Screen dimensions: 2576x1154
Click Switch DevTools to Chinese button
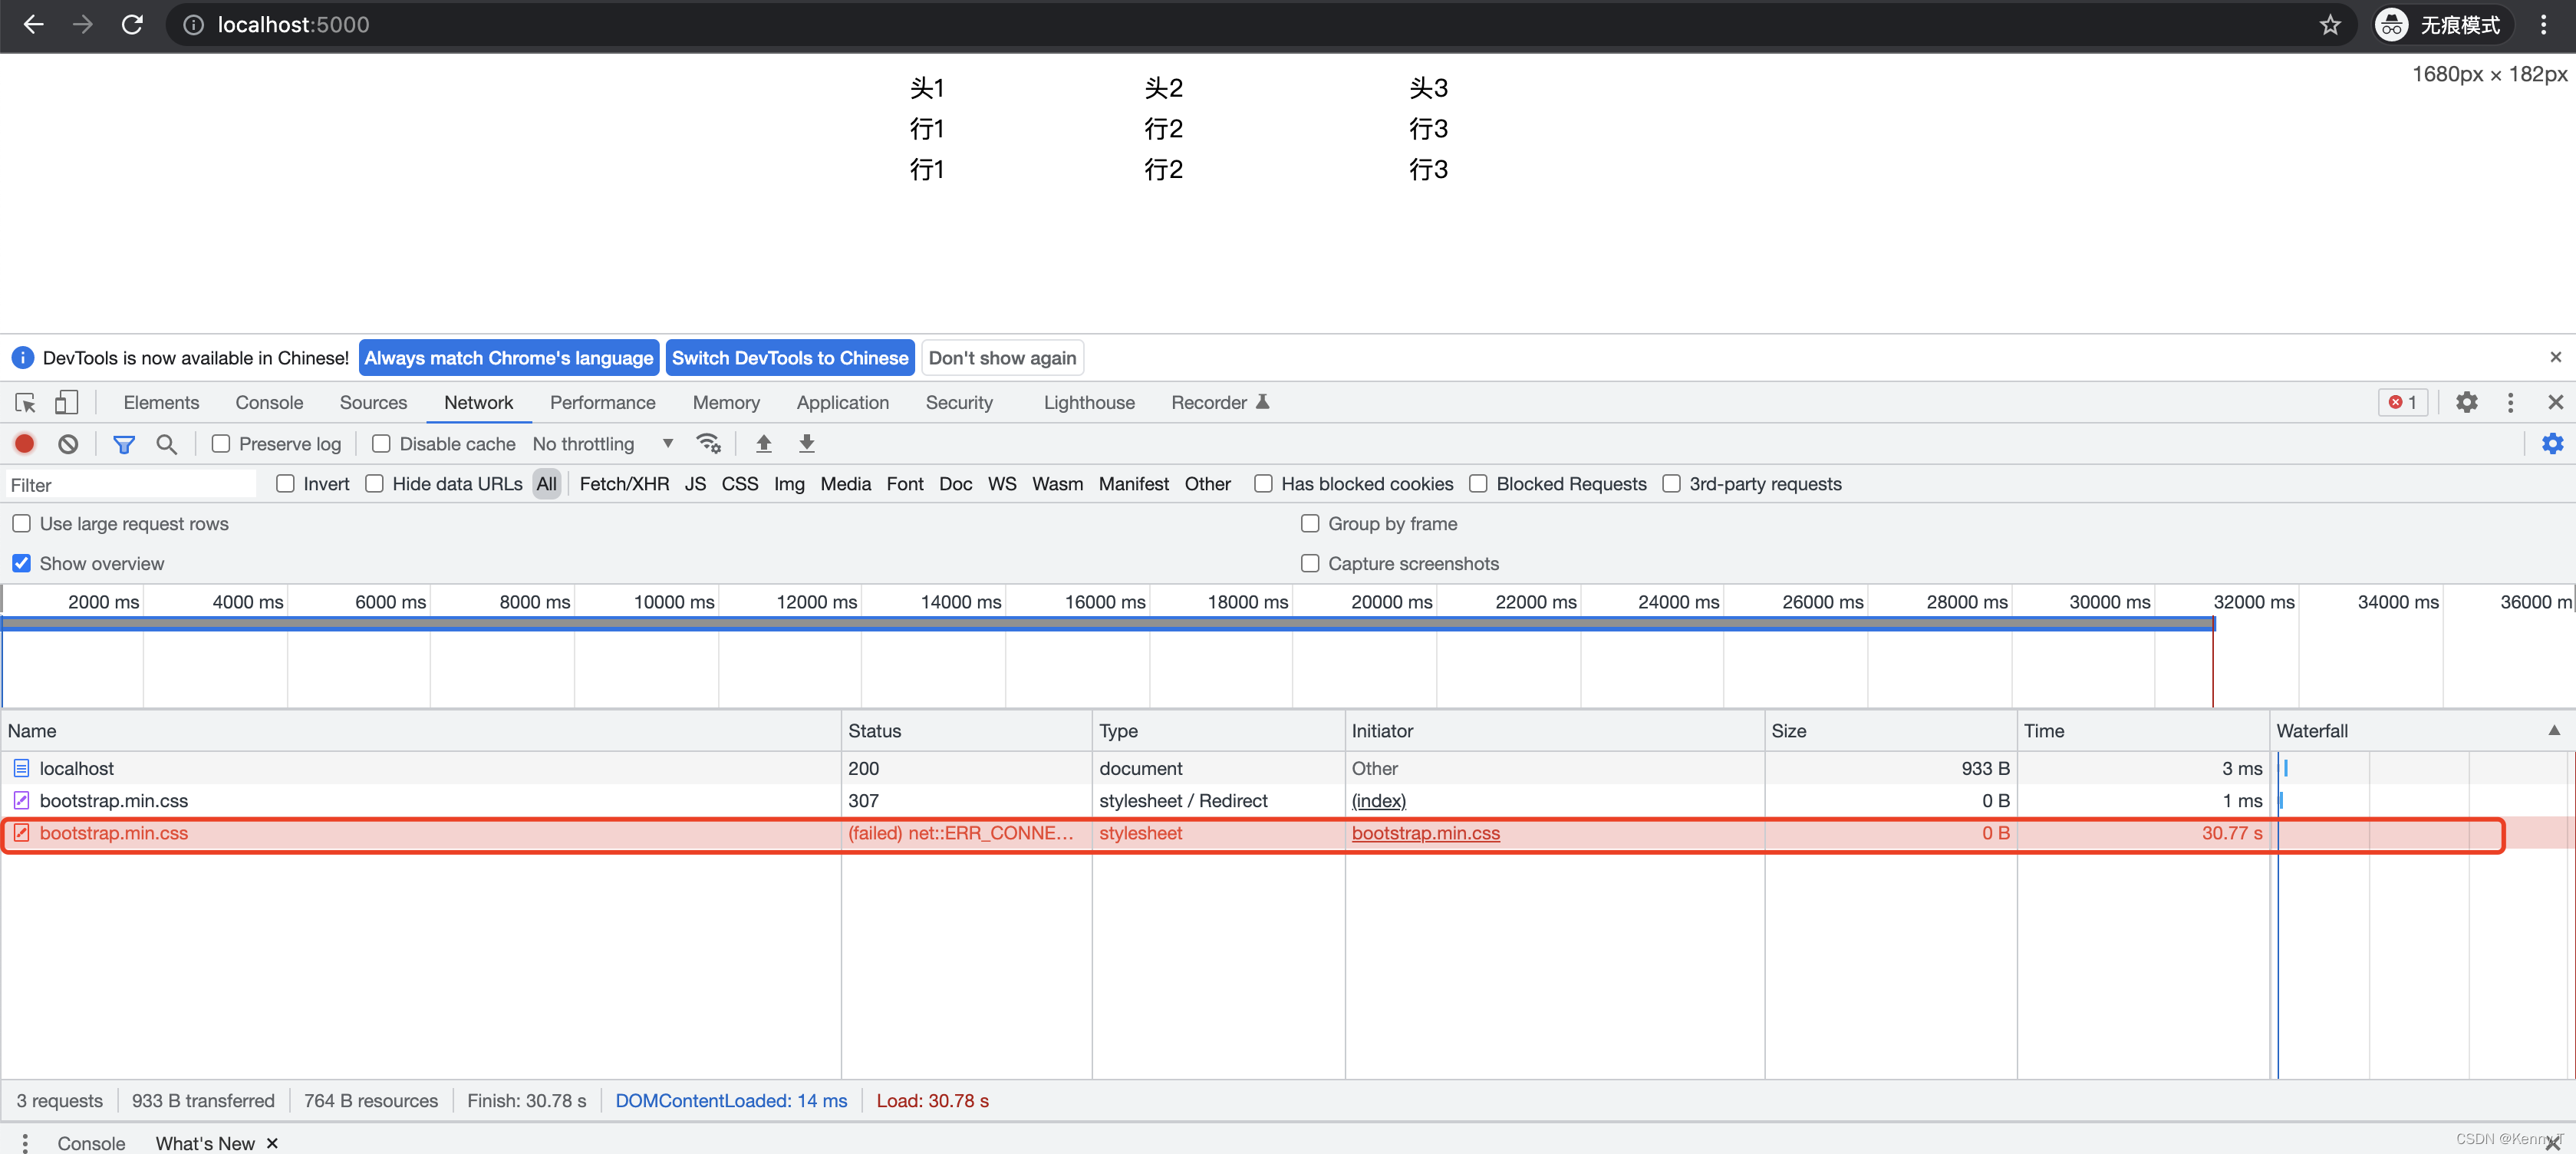point(789,358)
